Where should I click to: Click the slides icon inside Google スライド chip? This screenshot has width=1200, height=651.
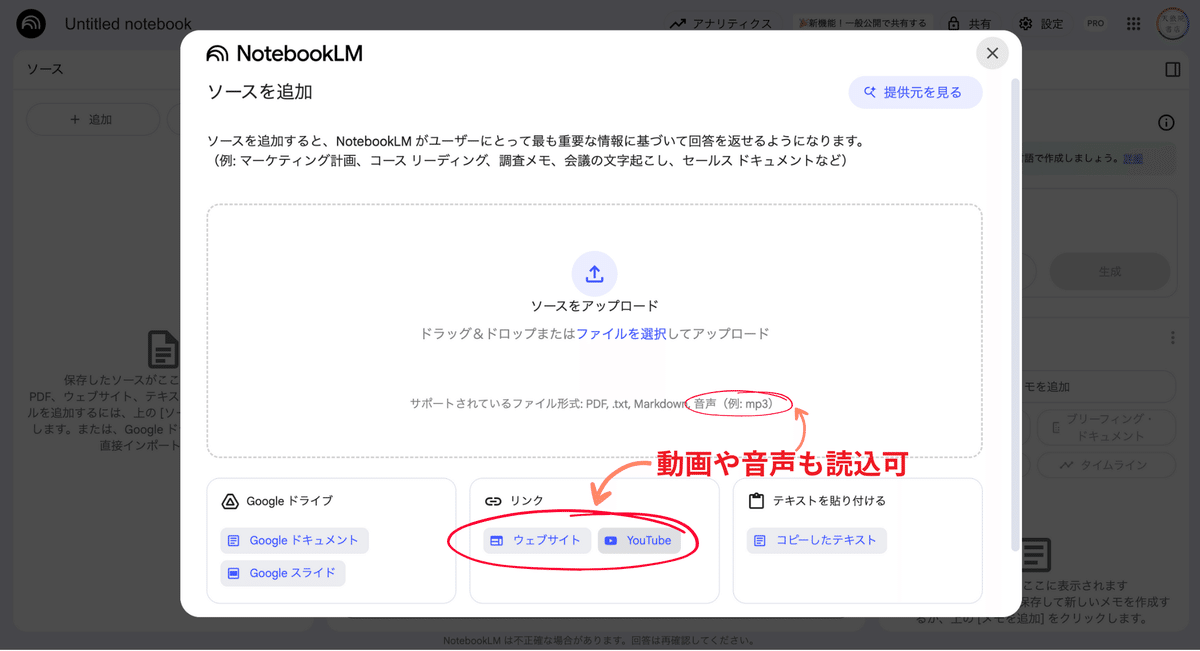click(234, 573)
